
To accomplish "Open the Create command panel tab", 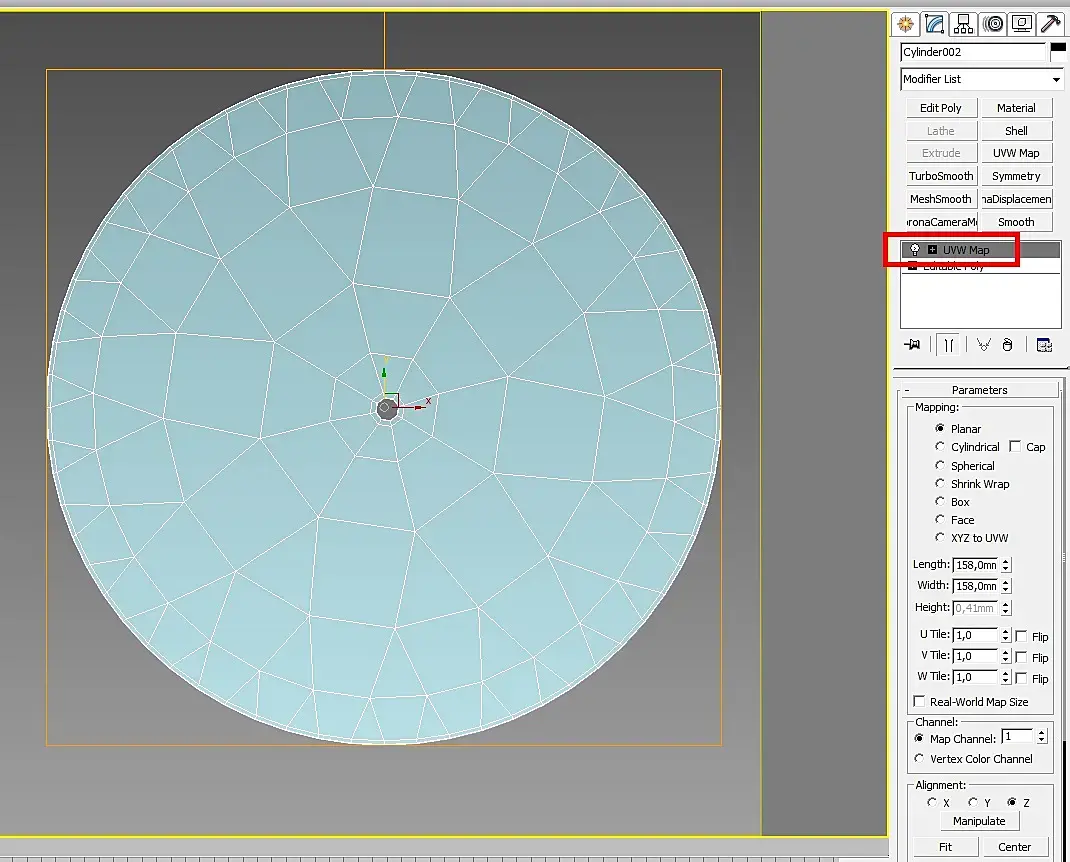I will click(x=905, y=24).
